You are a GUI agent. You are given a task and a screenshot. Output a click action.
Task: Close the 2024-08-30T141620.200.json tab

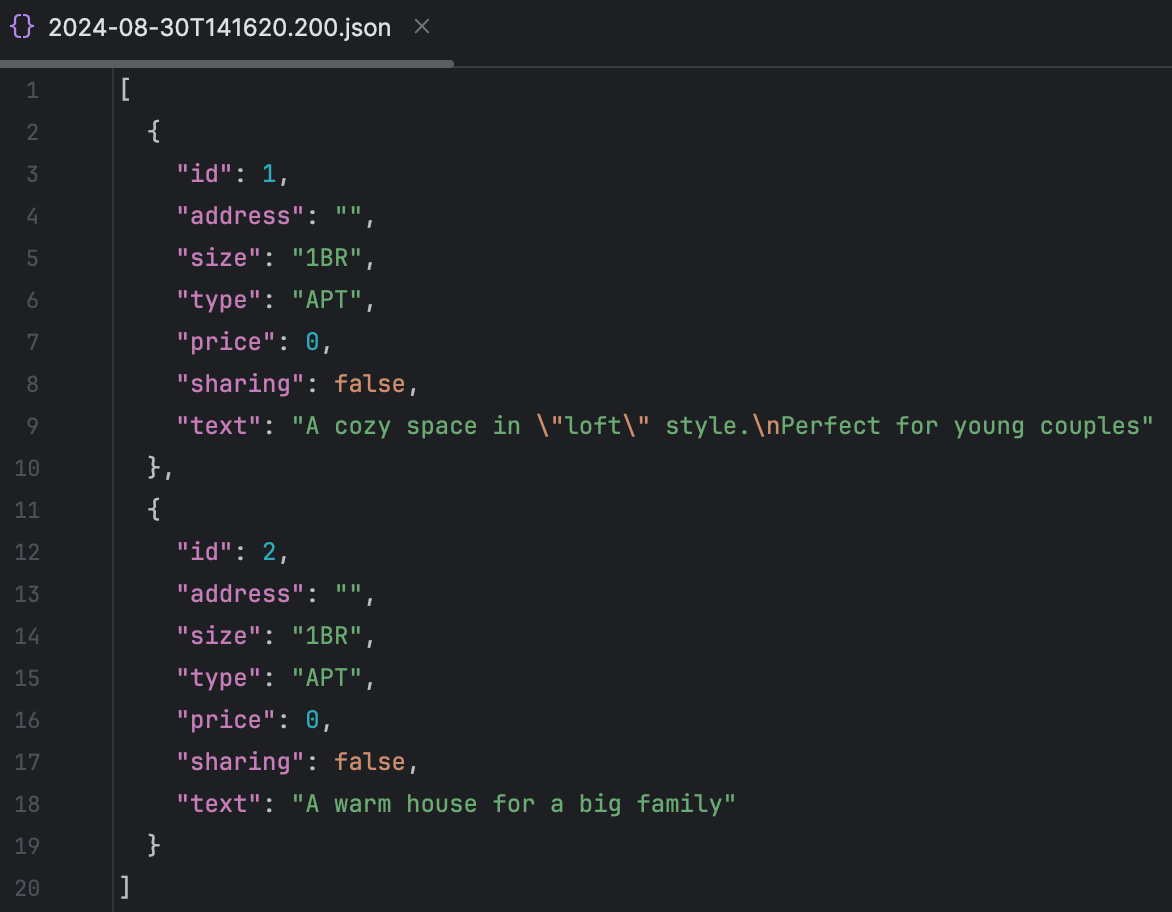[x=421, y=27]
